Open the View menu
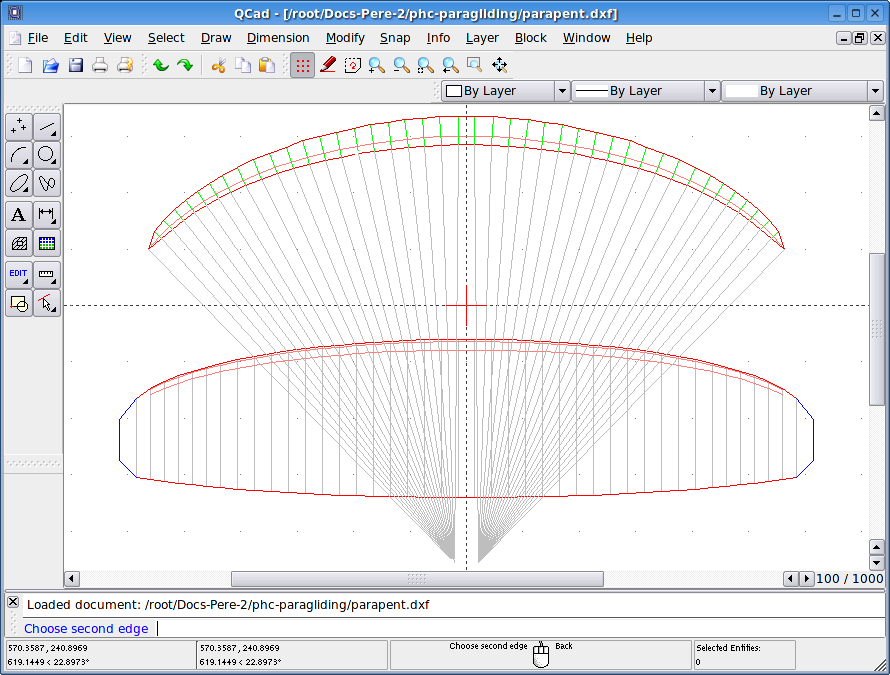The image size is (890, 675). tap(117, 38)
